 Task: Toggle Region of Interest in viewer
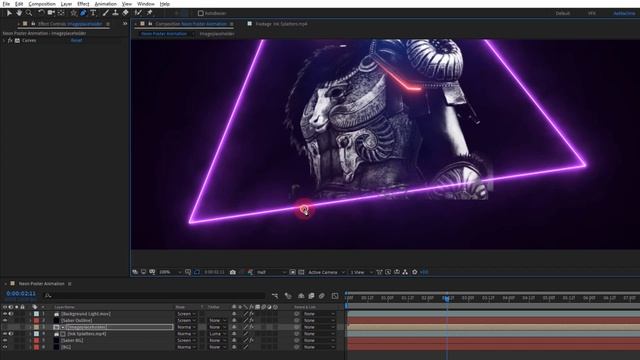[293, 272]
